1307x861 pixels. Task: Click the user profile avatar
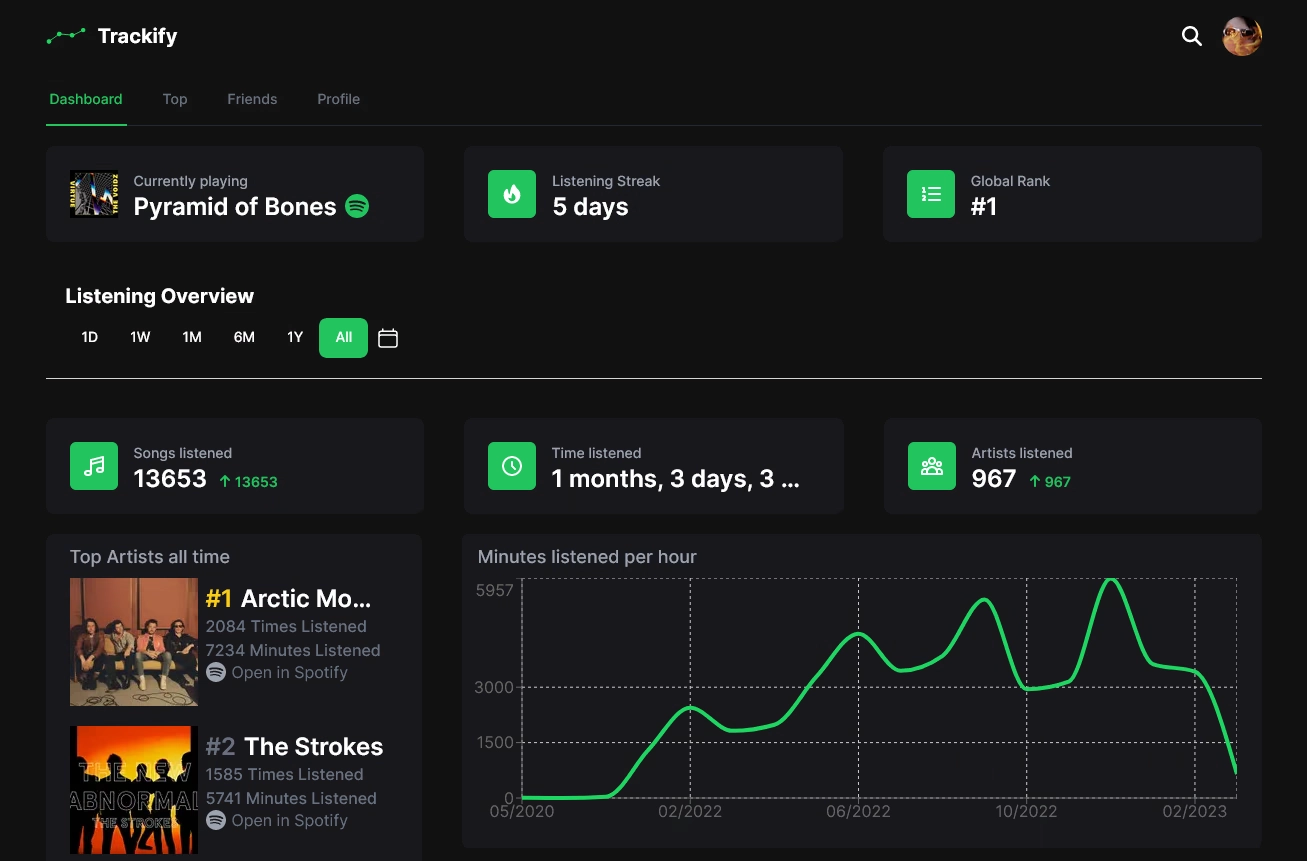coord(1242,35)
